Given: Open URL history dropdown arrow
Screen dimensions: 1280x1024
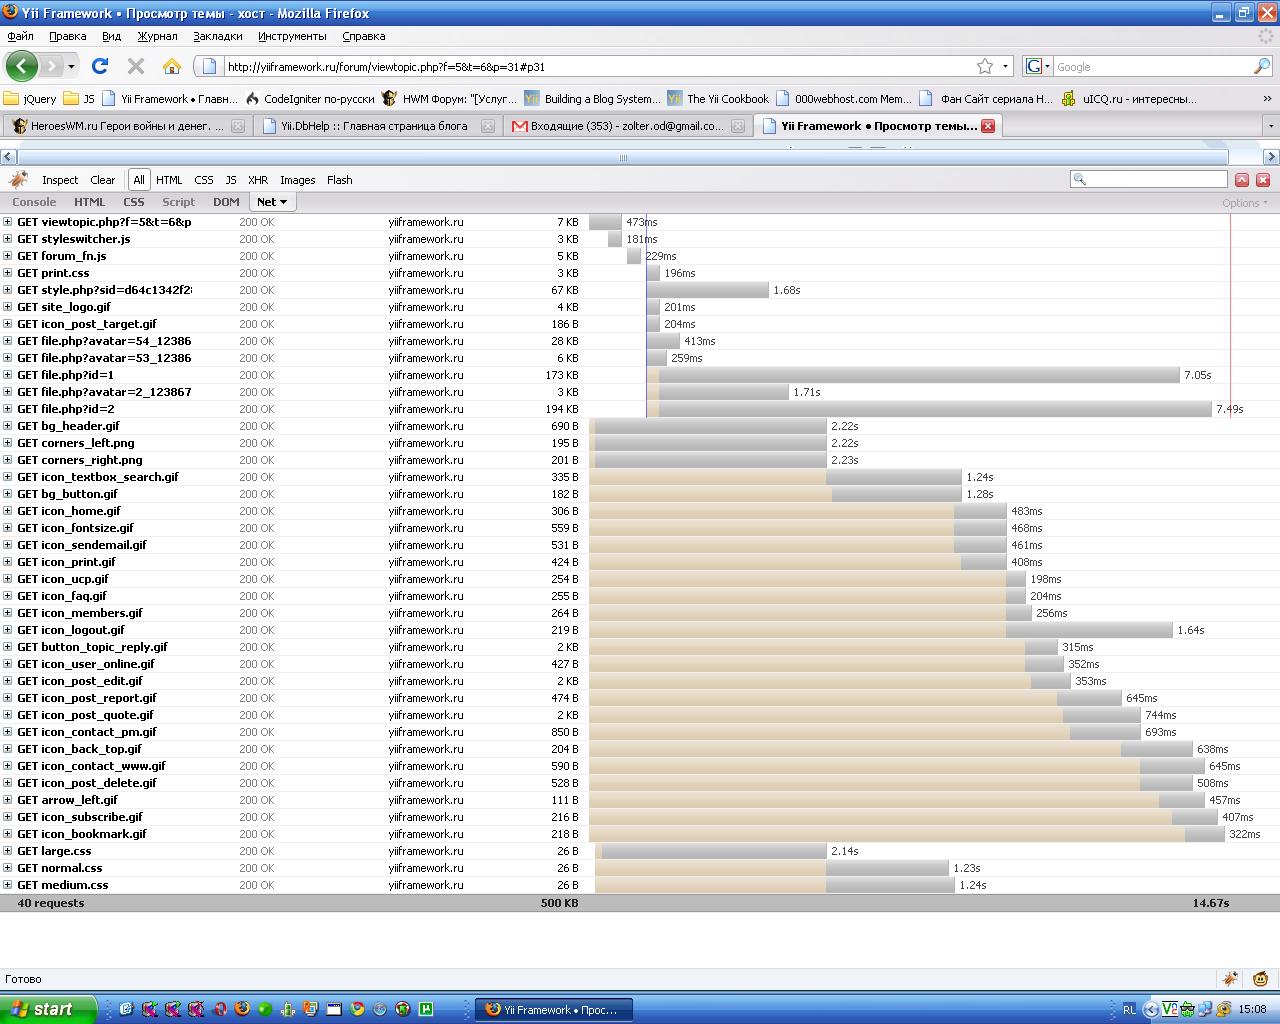Looking at the screenshot, I should 1006,67.
